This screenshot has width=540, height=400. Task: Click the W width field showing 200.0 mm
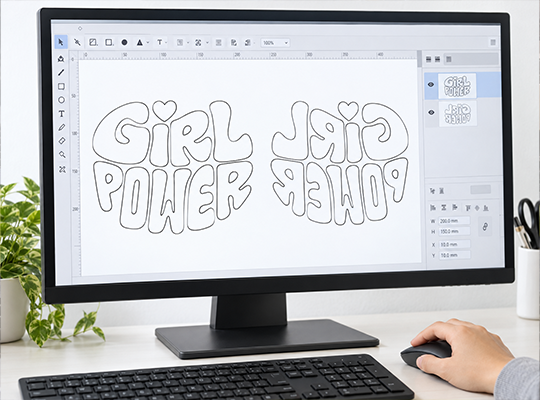454,220
